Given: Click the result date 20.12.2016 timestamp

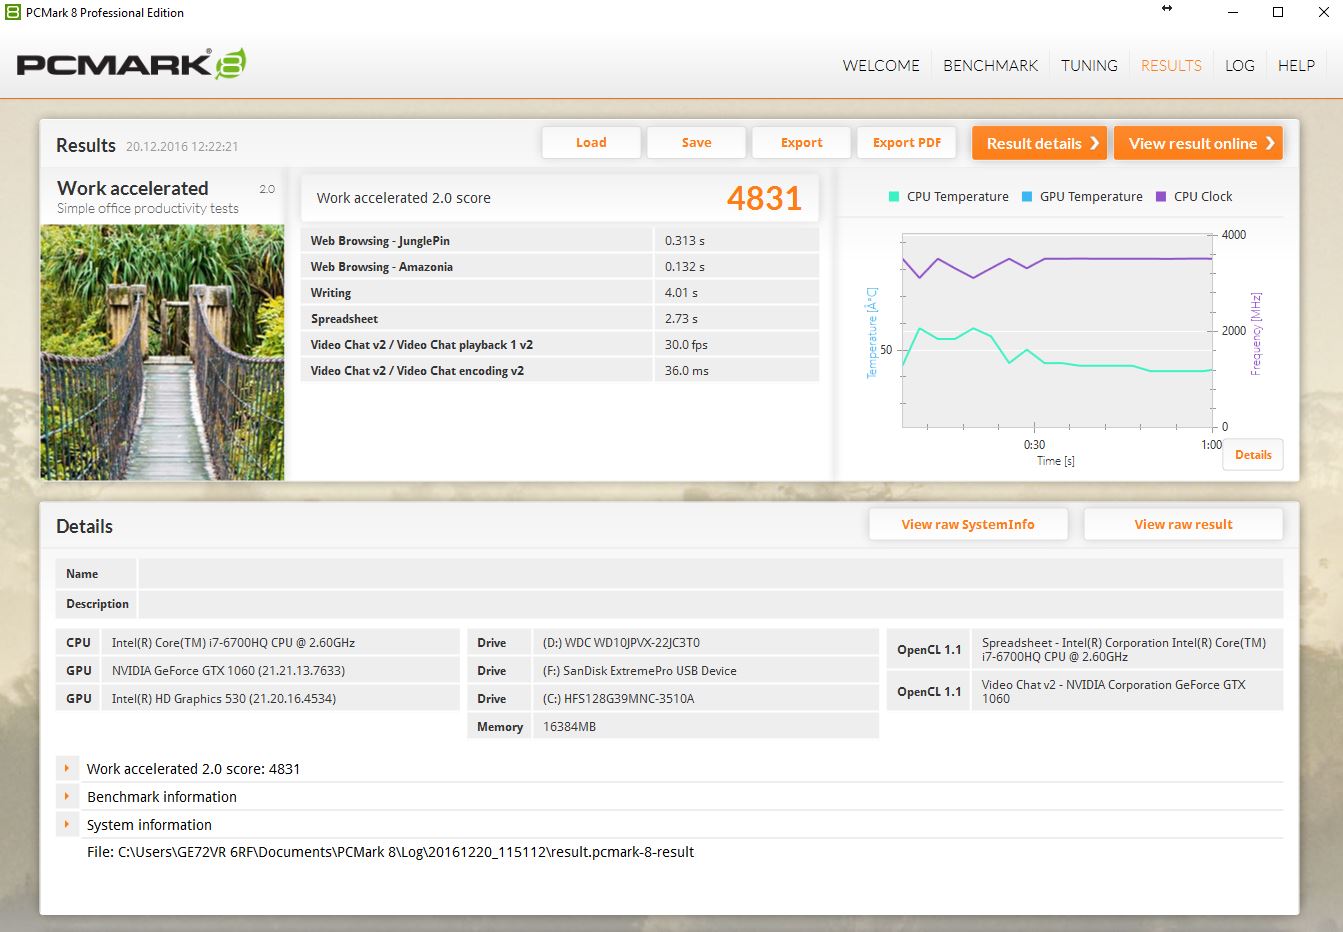Looking at the screenshot, I should coord(182,146).
